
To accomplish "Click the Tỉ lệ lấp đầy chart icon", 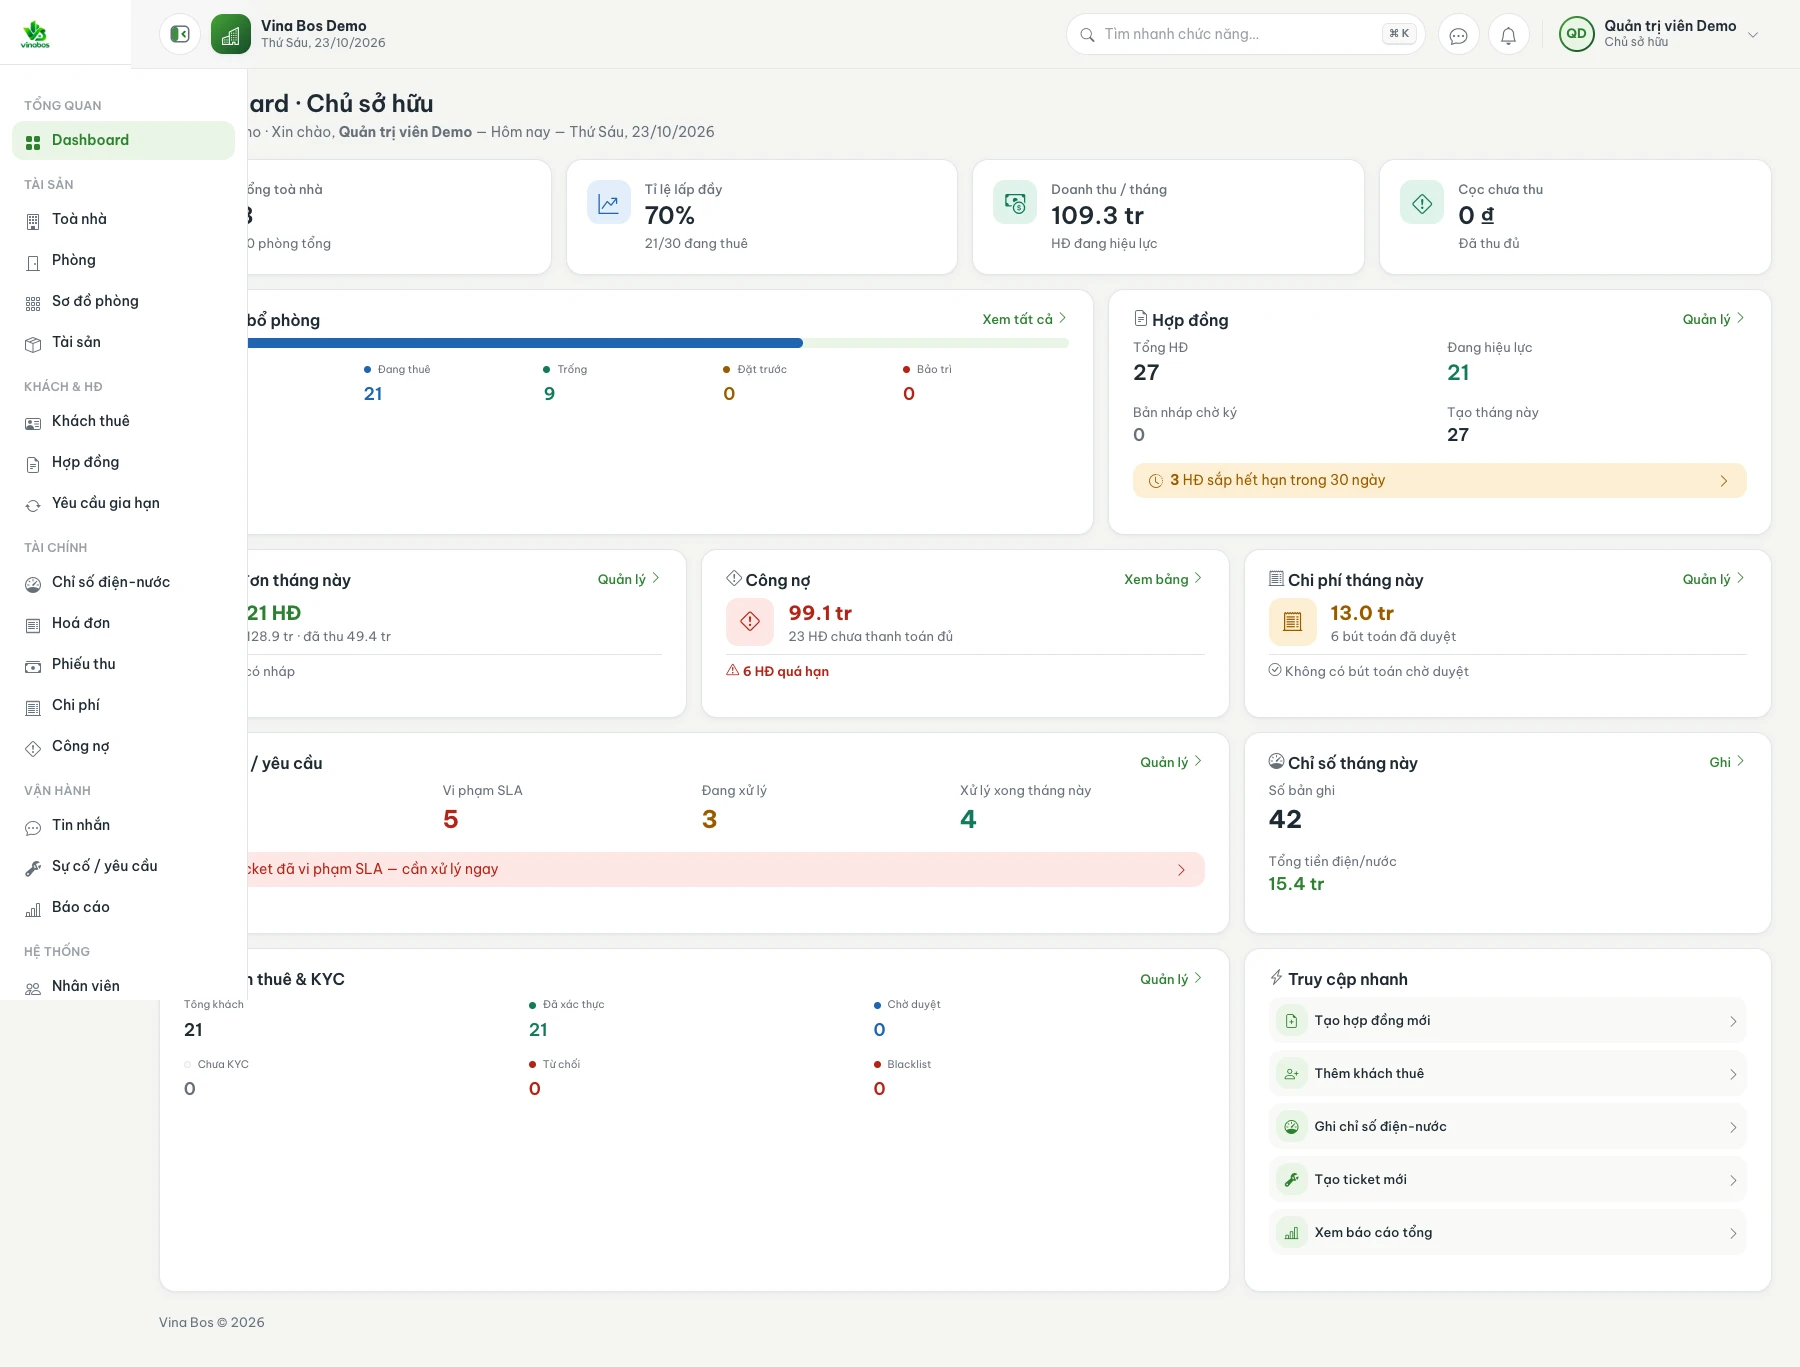I will 608,203.
